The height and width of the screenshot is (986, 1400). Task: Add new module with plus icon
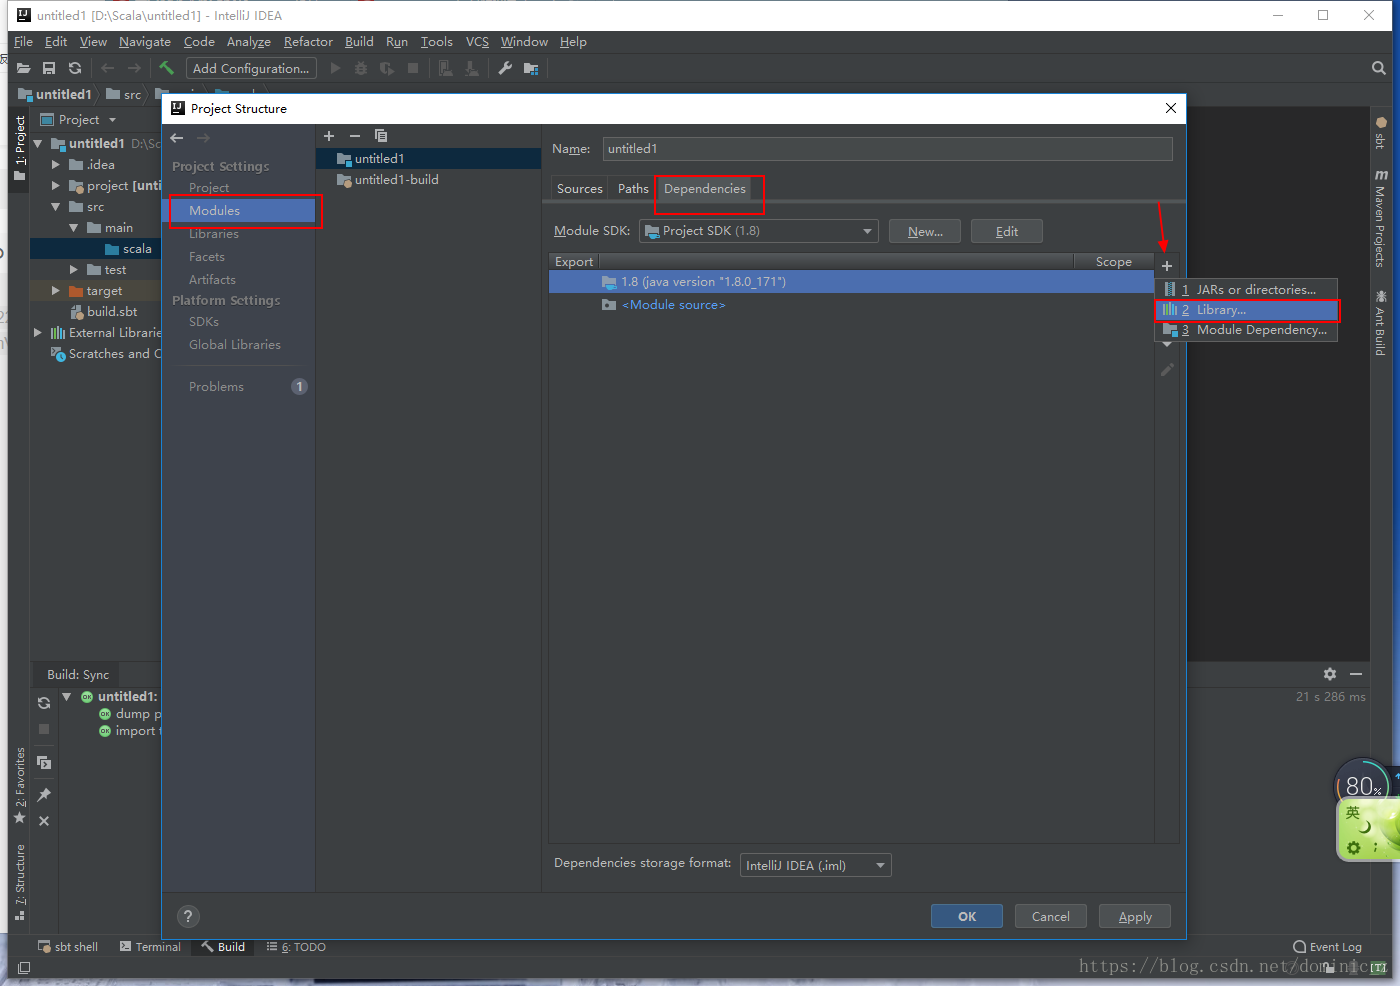tap(329, 136)
